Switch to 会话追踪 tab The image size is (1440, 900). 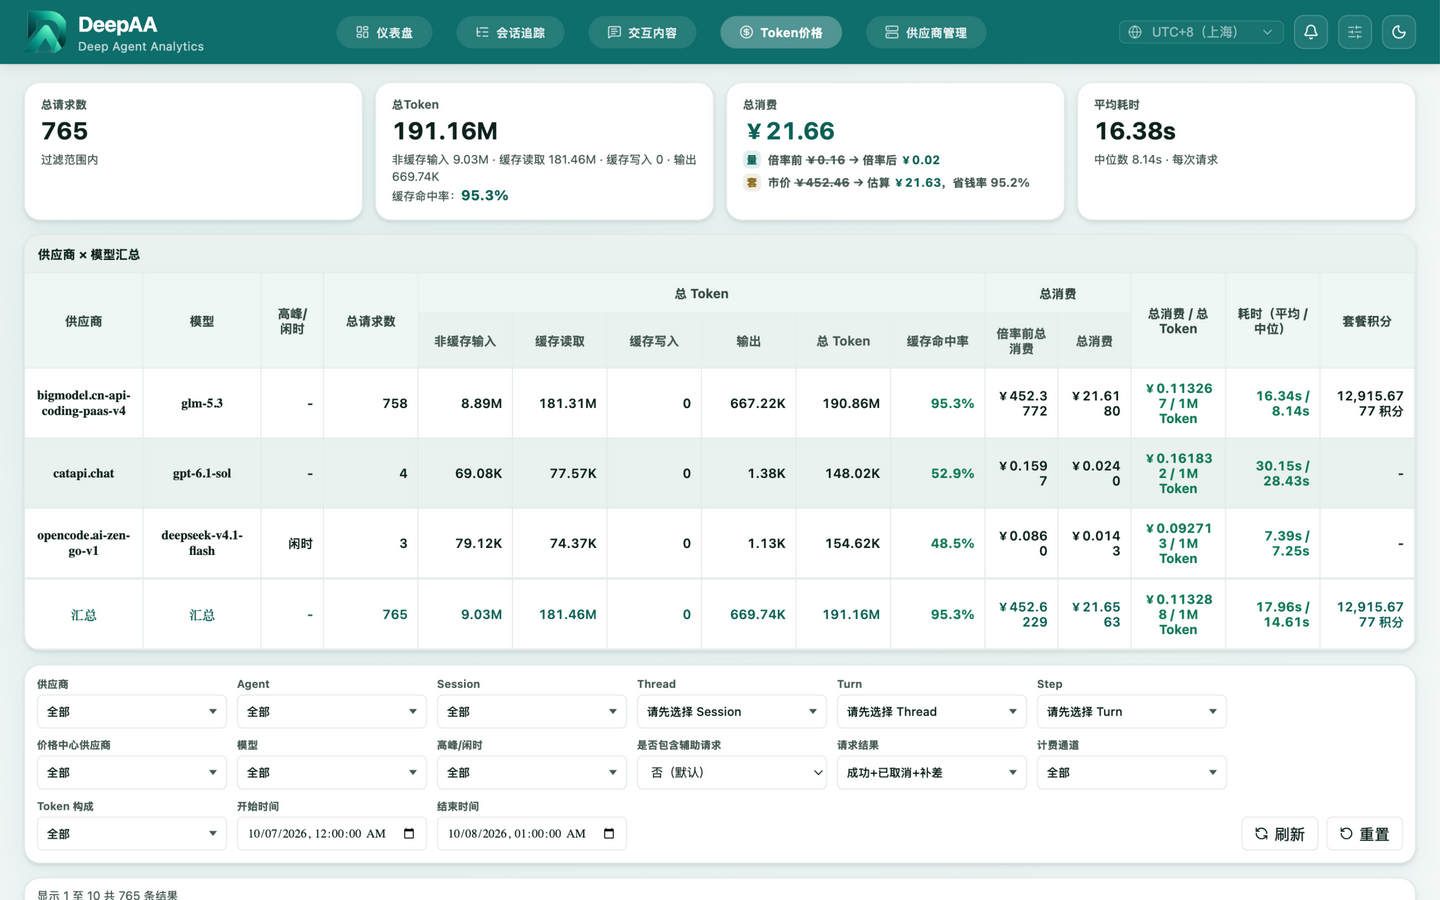[x=510, y=32]
